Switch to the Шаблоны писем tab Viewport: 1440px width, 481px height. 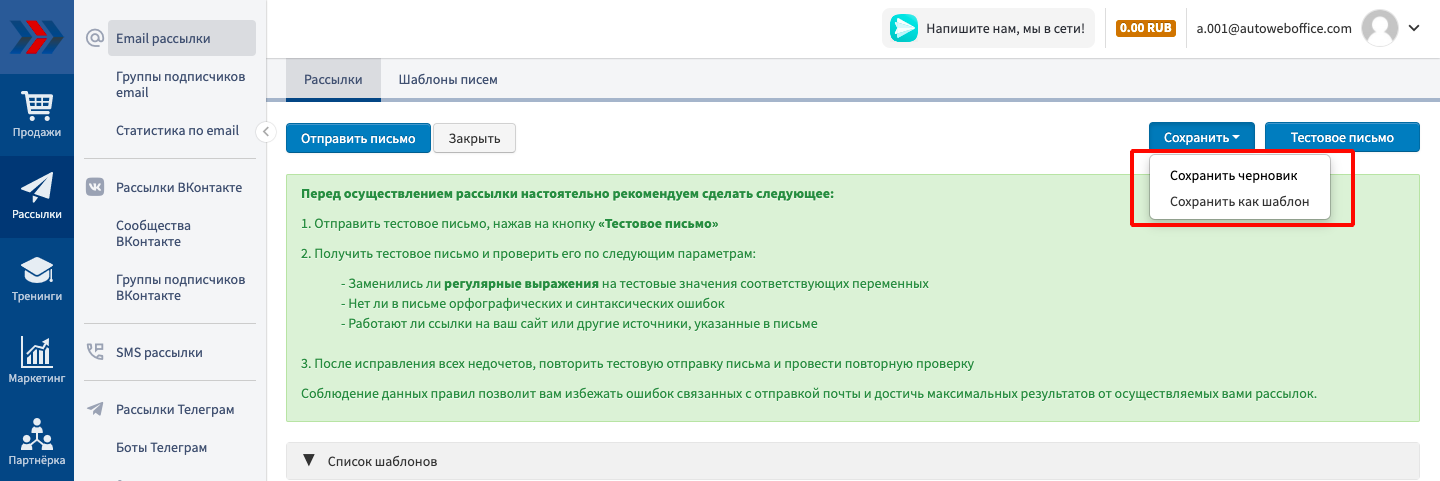point(447,80)
